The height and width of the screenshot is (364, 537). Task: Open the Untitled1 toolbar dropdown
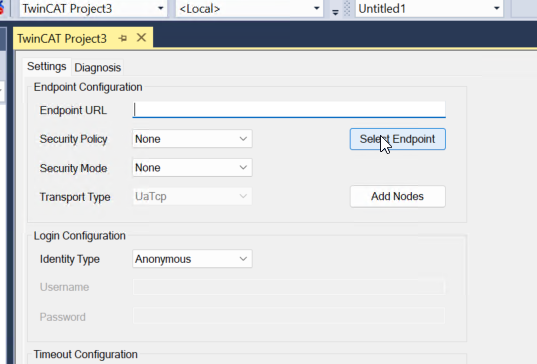[429, 9]
